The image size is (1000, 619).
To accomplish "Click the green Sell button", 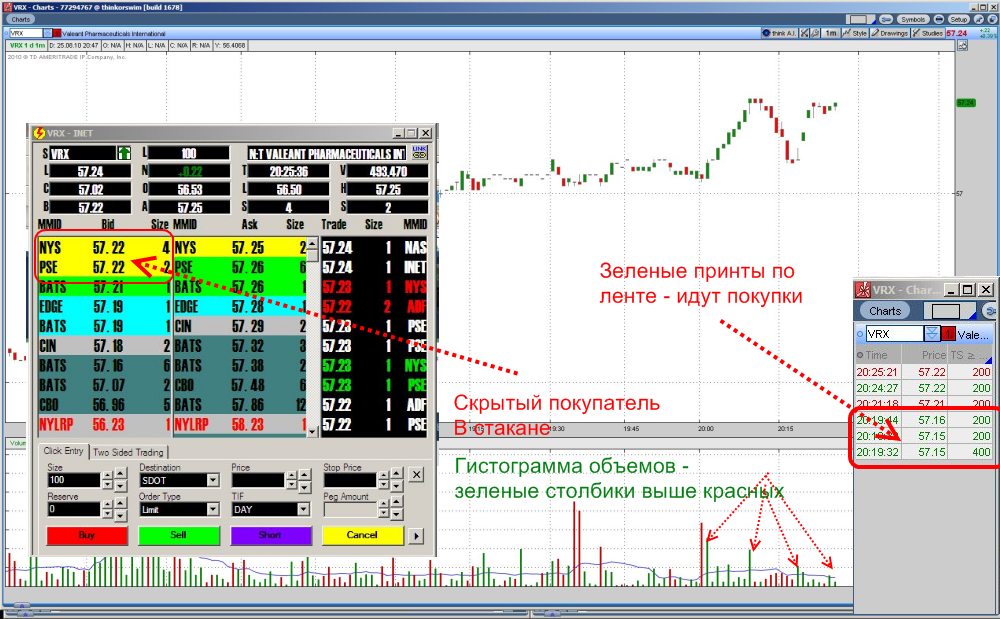I will point(179,535).
